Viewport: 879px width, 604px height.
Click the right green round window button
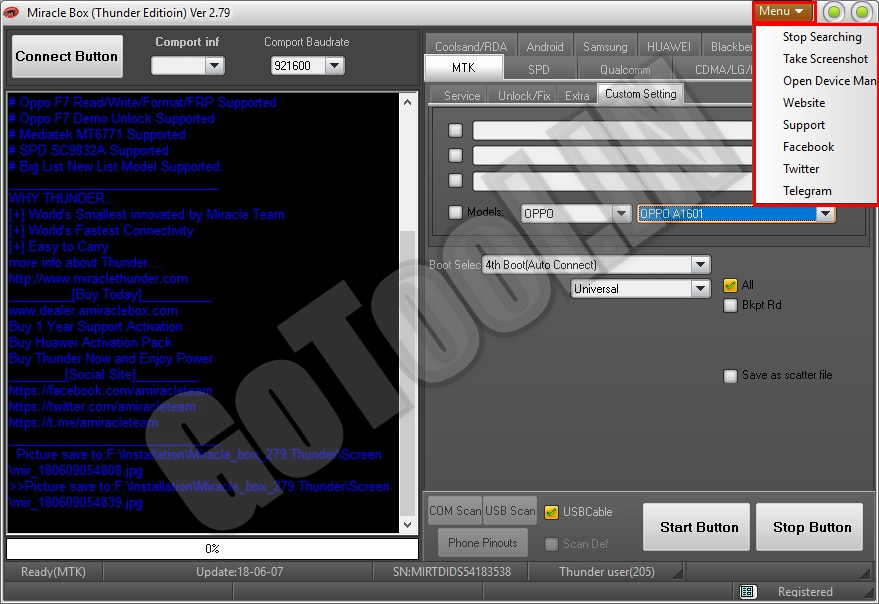tap(860, 12)
